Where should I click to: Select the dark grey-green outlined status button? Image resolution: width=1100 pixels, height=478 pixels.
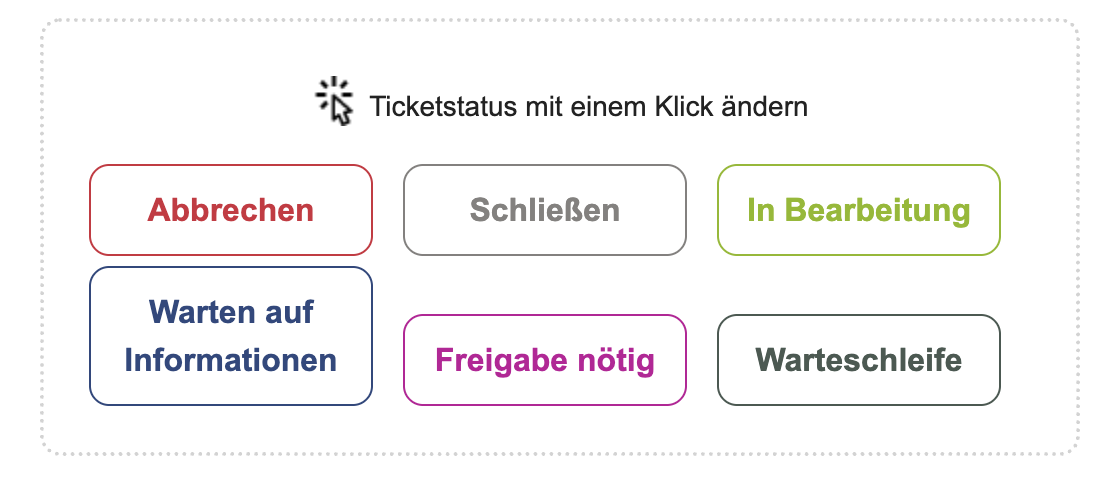pos(859,360)
